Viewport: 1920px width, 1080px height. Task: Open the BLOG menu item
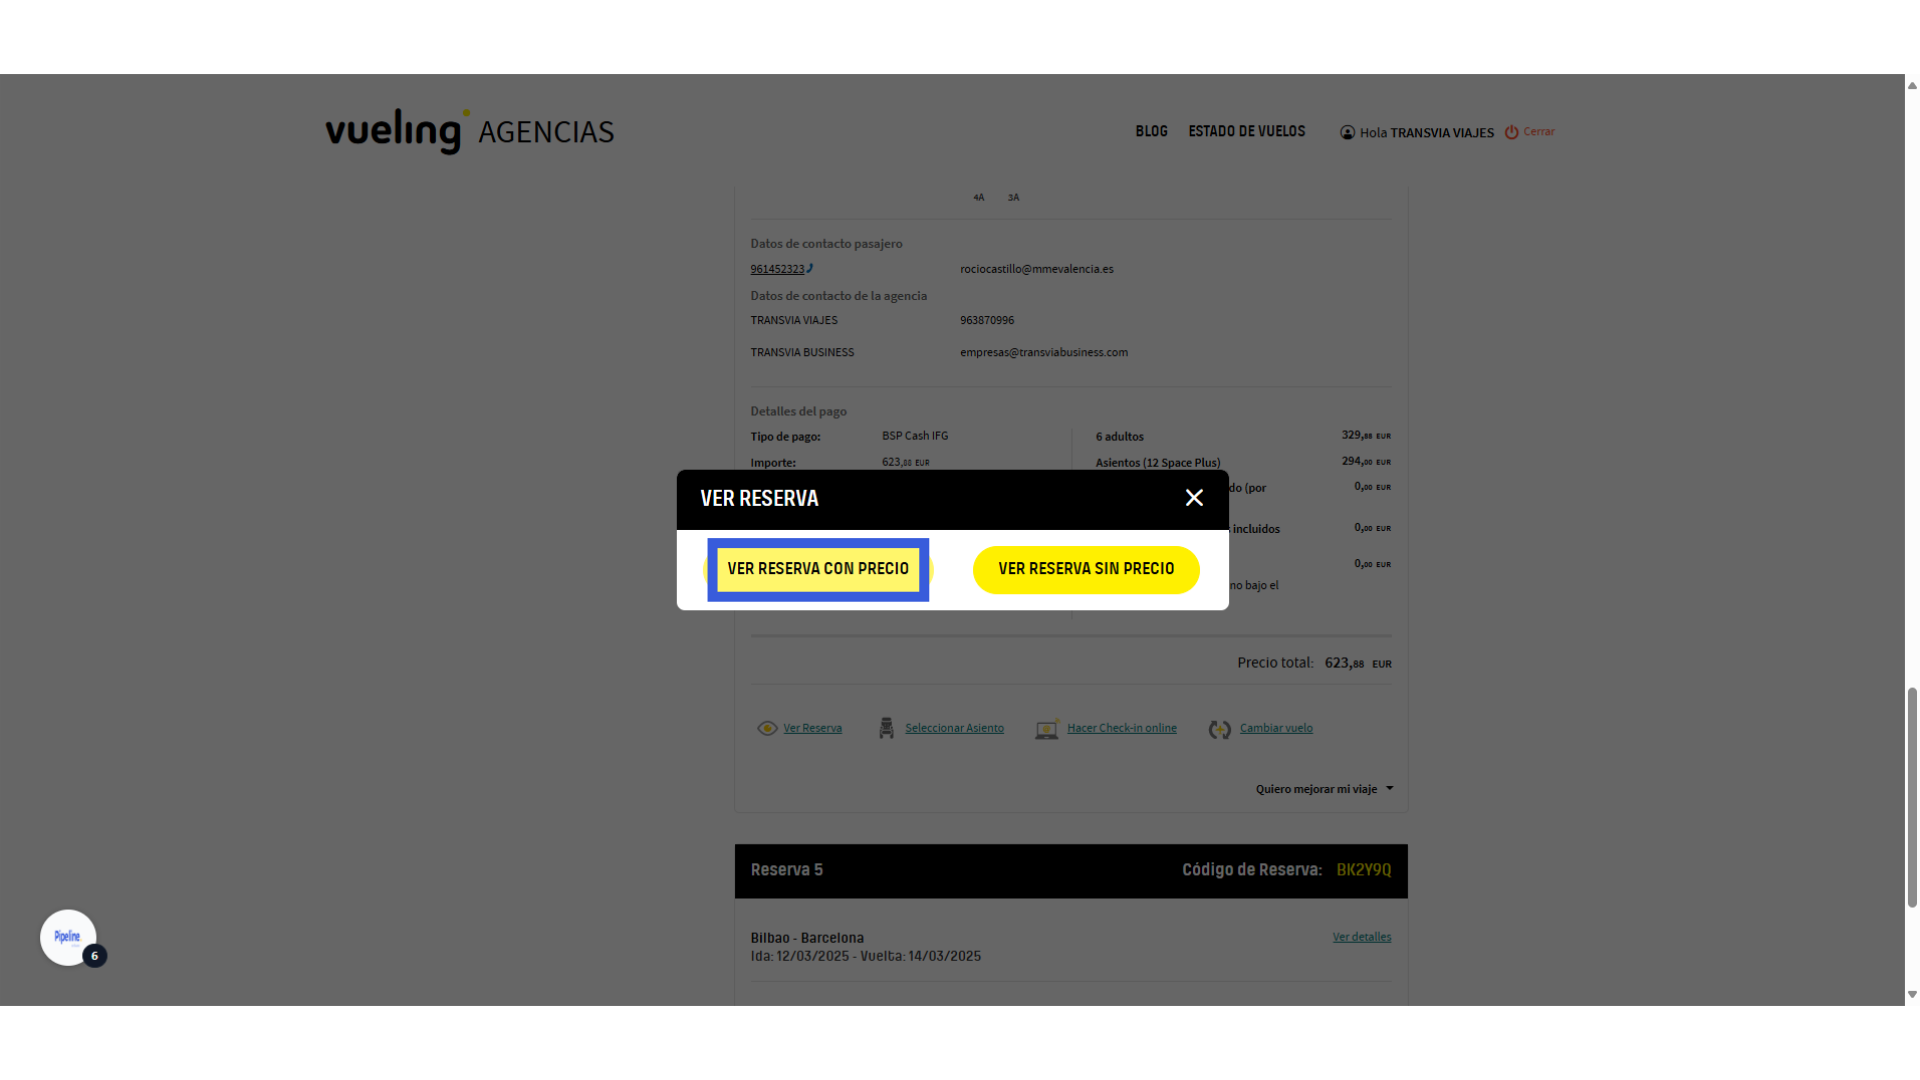(1151, 131)
